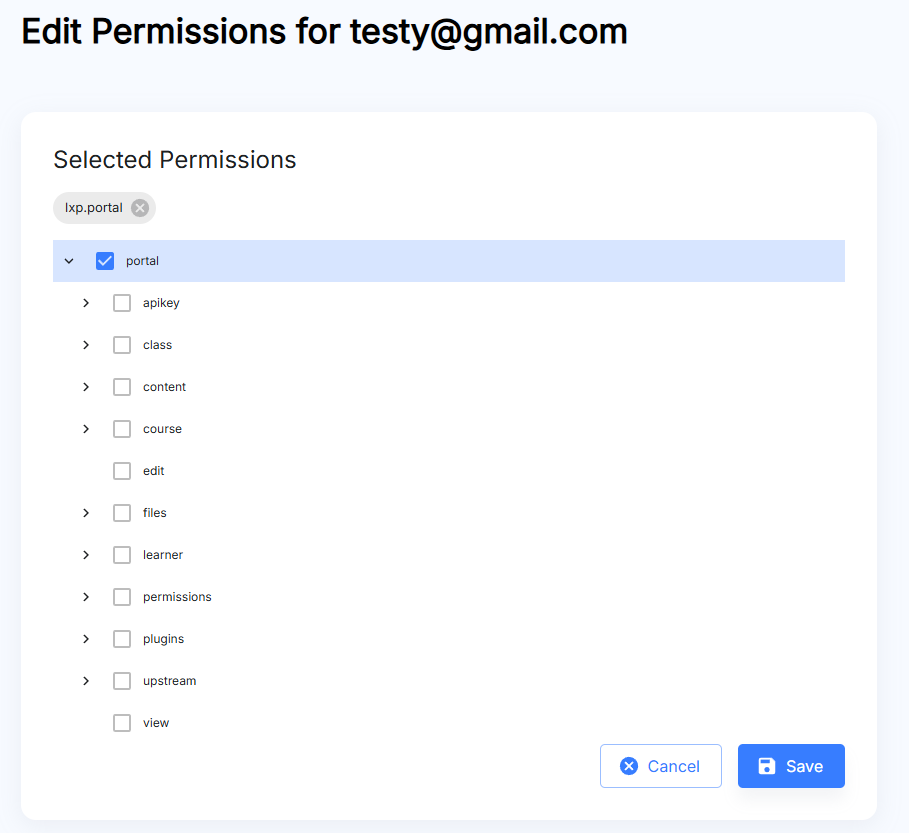Cancel editing permissions
This screenshot has width=909, height=833.
pyautogui.click(x=660, y=766)
